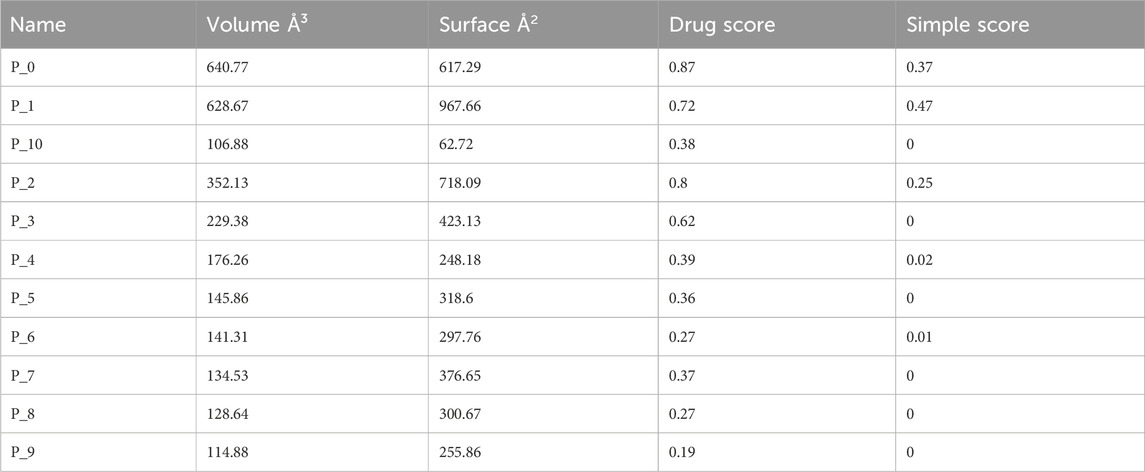Click surface value 967.66 for P_1
Screen dimensions: 1145x472
click(x=460, y=106)
